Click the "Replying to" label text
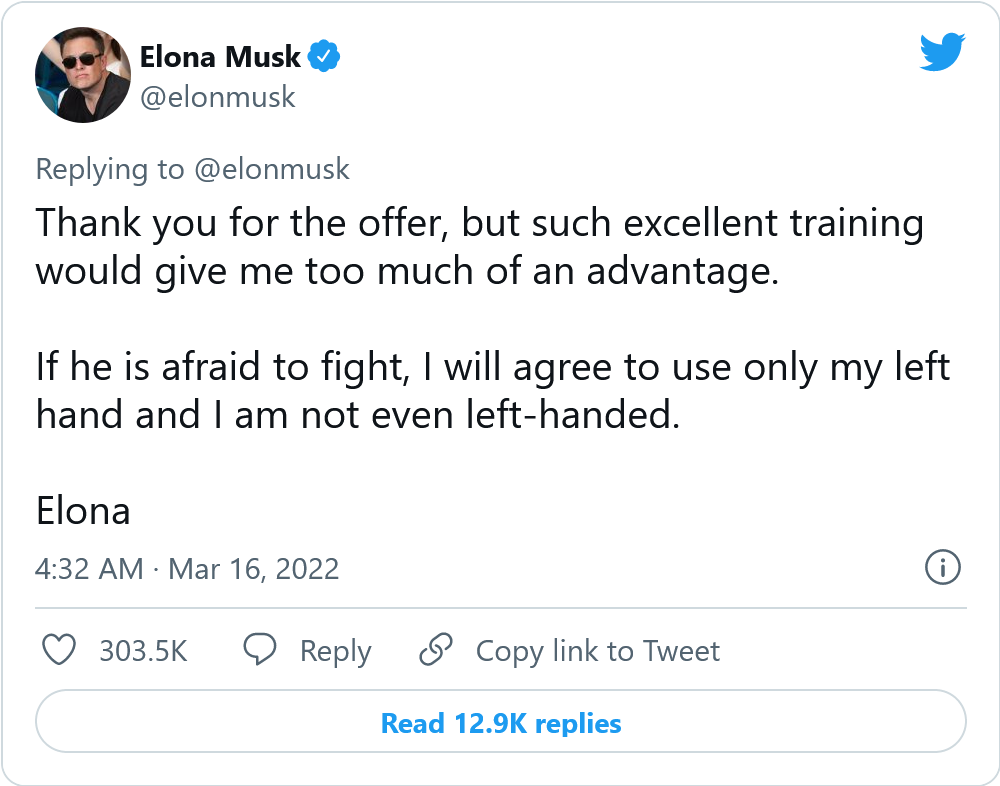 110,169
